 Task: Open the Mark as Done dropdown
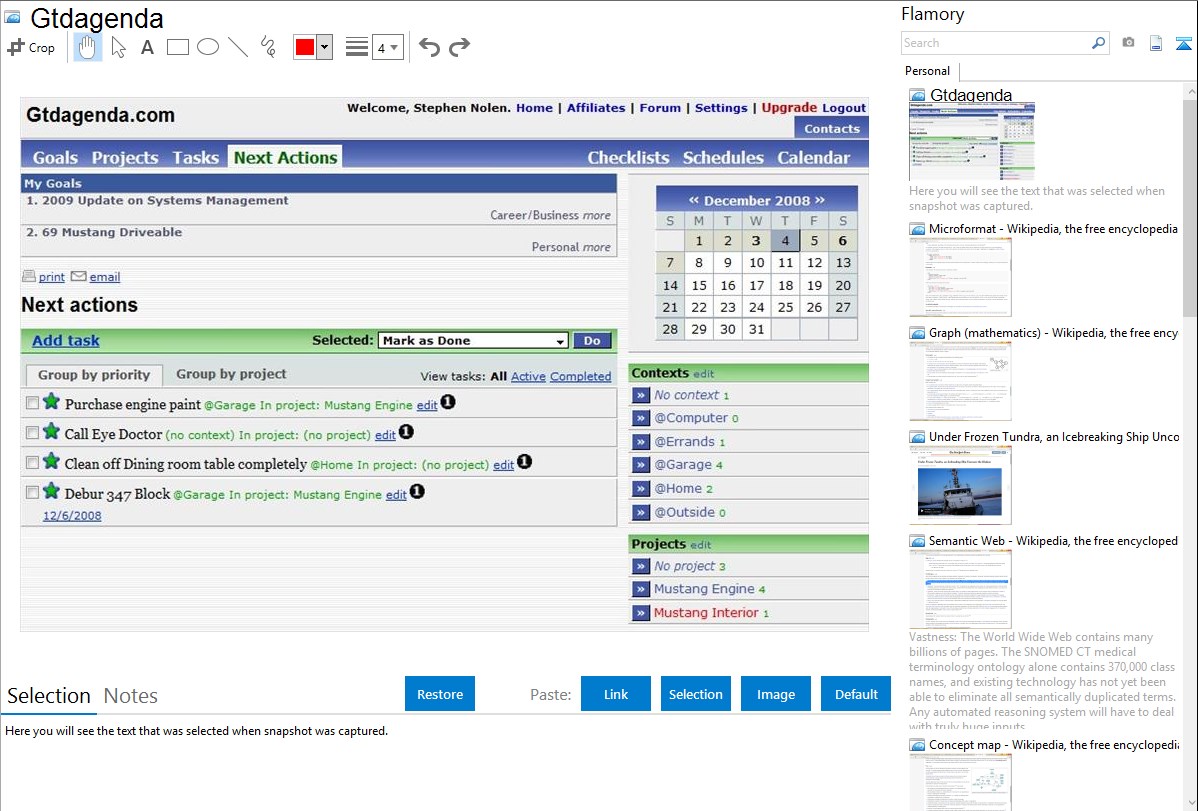point(473,341)
